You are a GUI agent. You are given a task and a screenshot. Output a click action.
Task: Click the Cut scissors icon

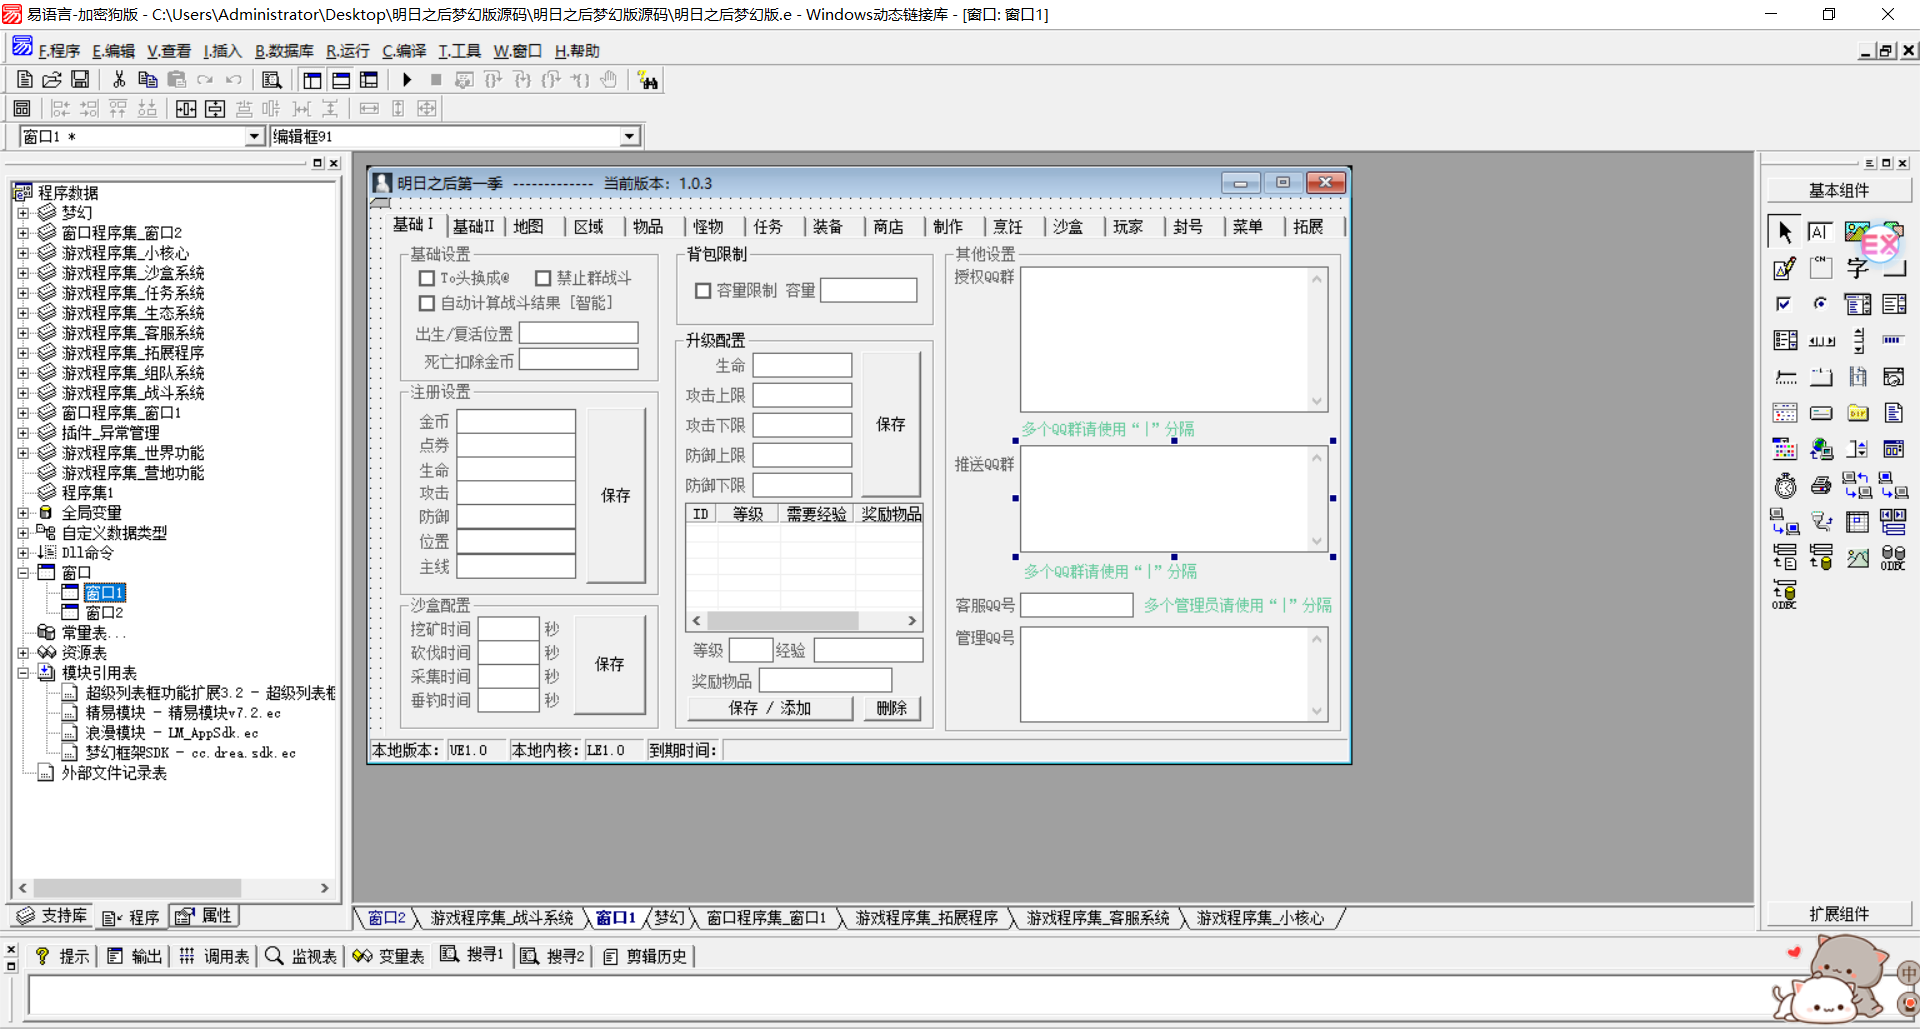pyautogui.click(x=119, y=80)
